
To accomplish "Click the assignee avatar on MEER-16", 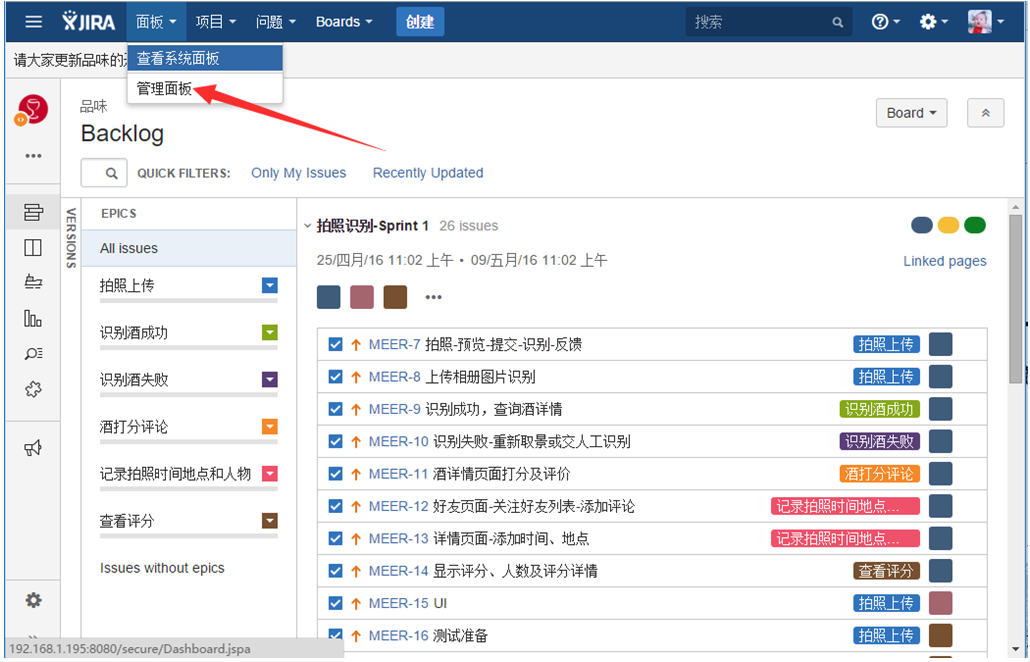I will (x=941, y=636).
